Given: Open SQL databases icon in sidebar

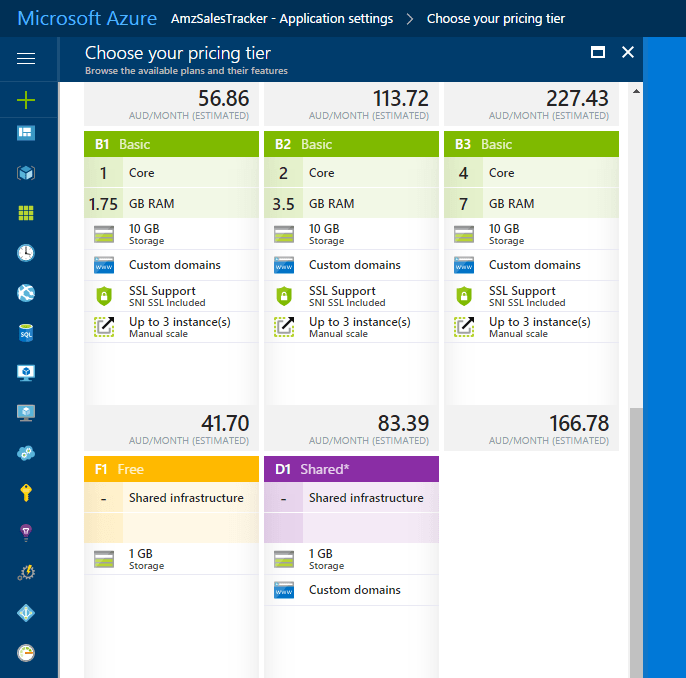Looking at the screenshot, I should pos(26,333).
